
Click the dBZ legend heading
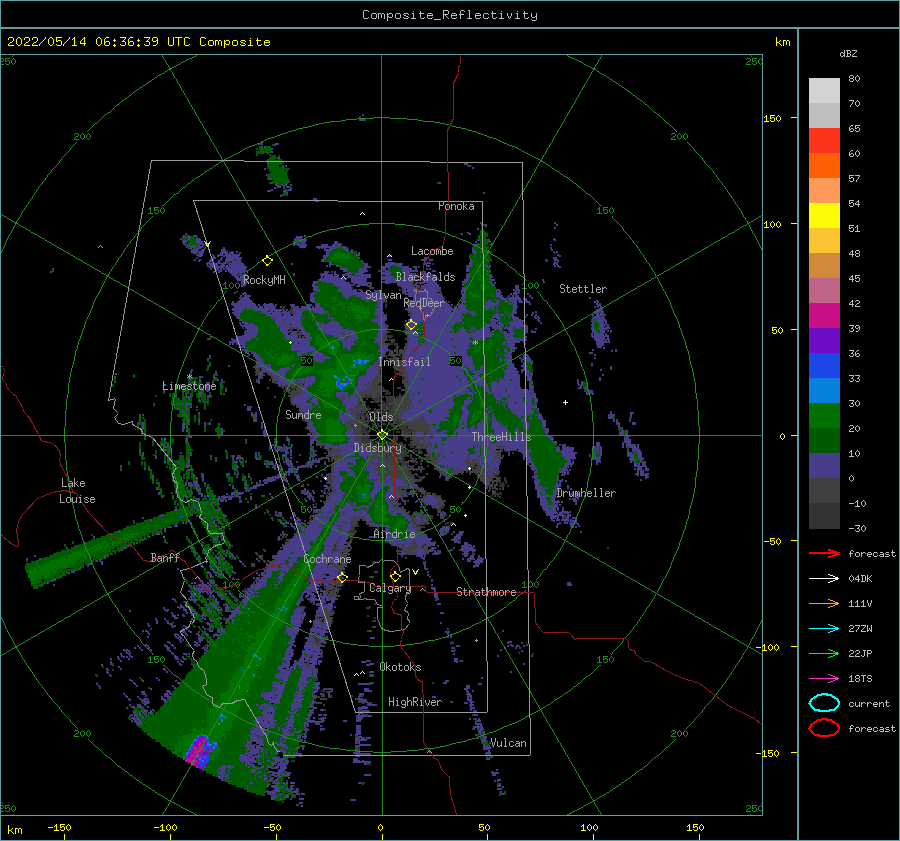click(848, 53)
